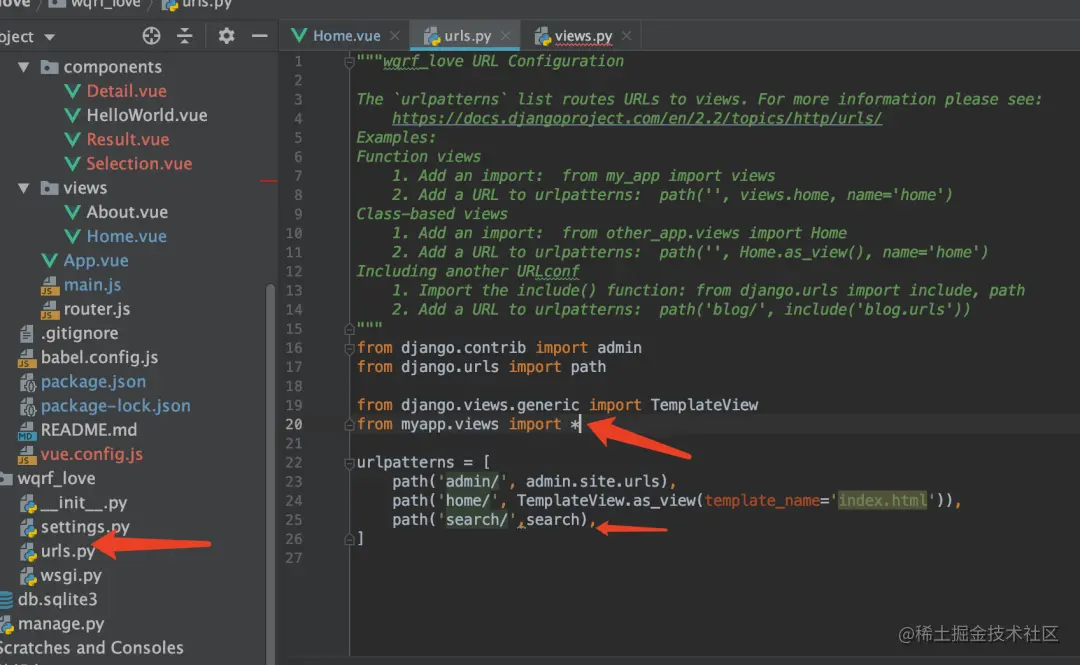1080x665 pixels.
Task: Select App.vue file
Action: point(96,260)
